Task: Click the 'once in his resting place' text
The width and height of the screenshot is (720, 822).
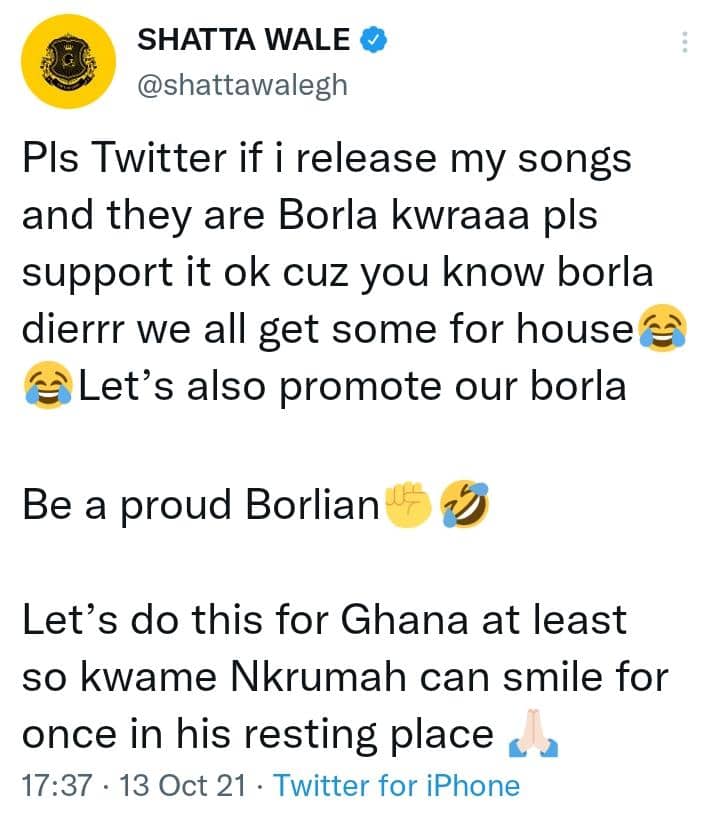Action: [257, 735]
